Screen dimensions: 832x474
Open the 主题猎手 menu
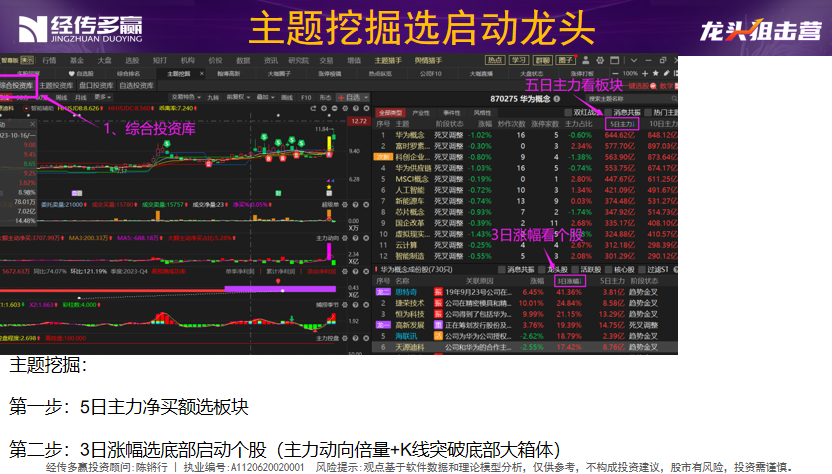click(388, 61)
